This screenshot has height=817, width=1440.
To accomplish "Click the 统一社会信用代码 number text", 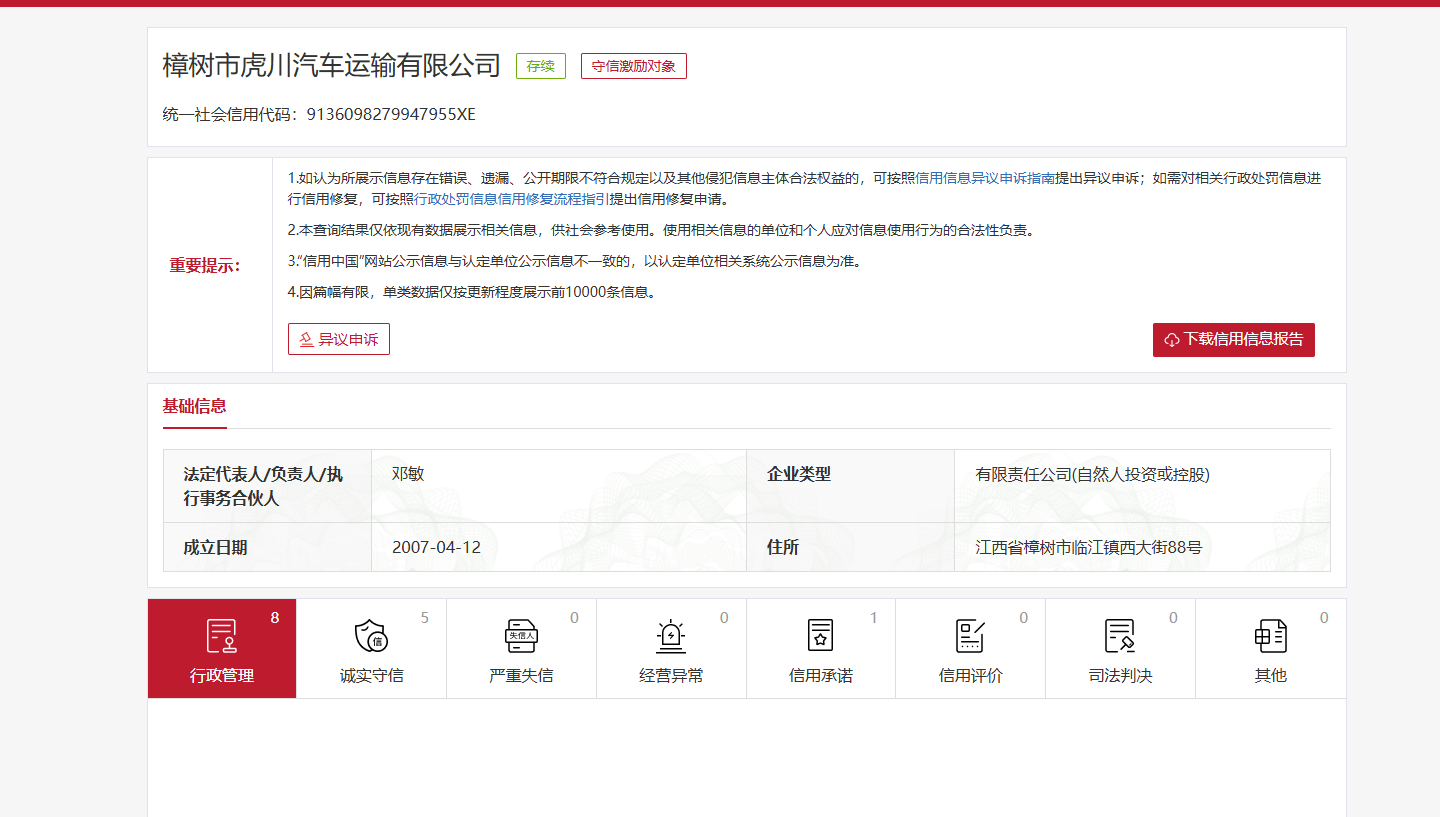I will 391,114.
